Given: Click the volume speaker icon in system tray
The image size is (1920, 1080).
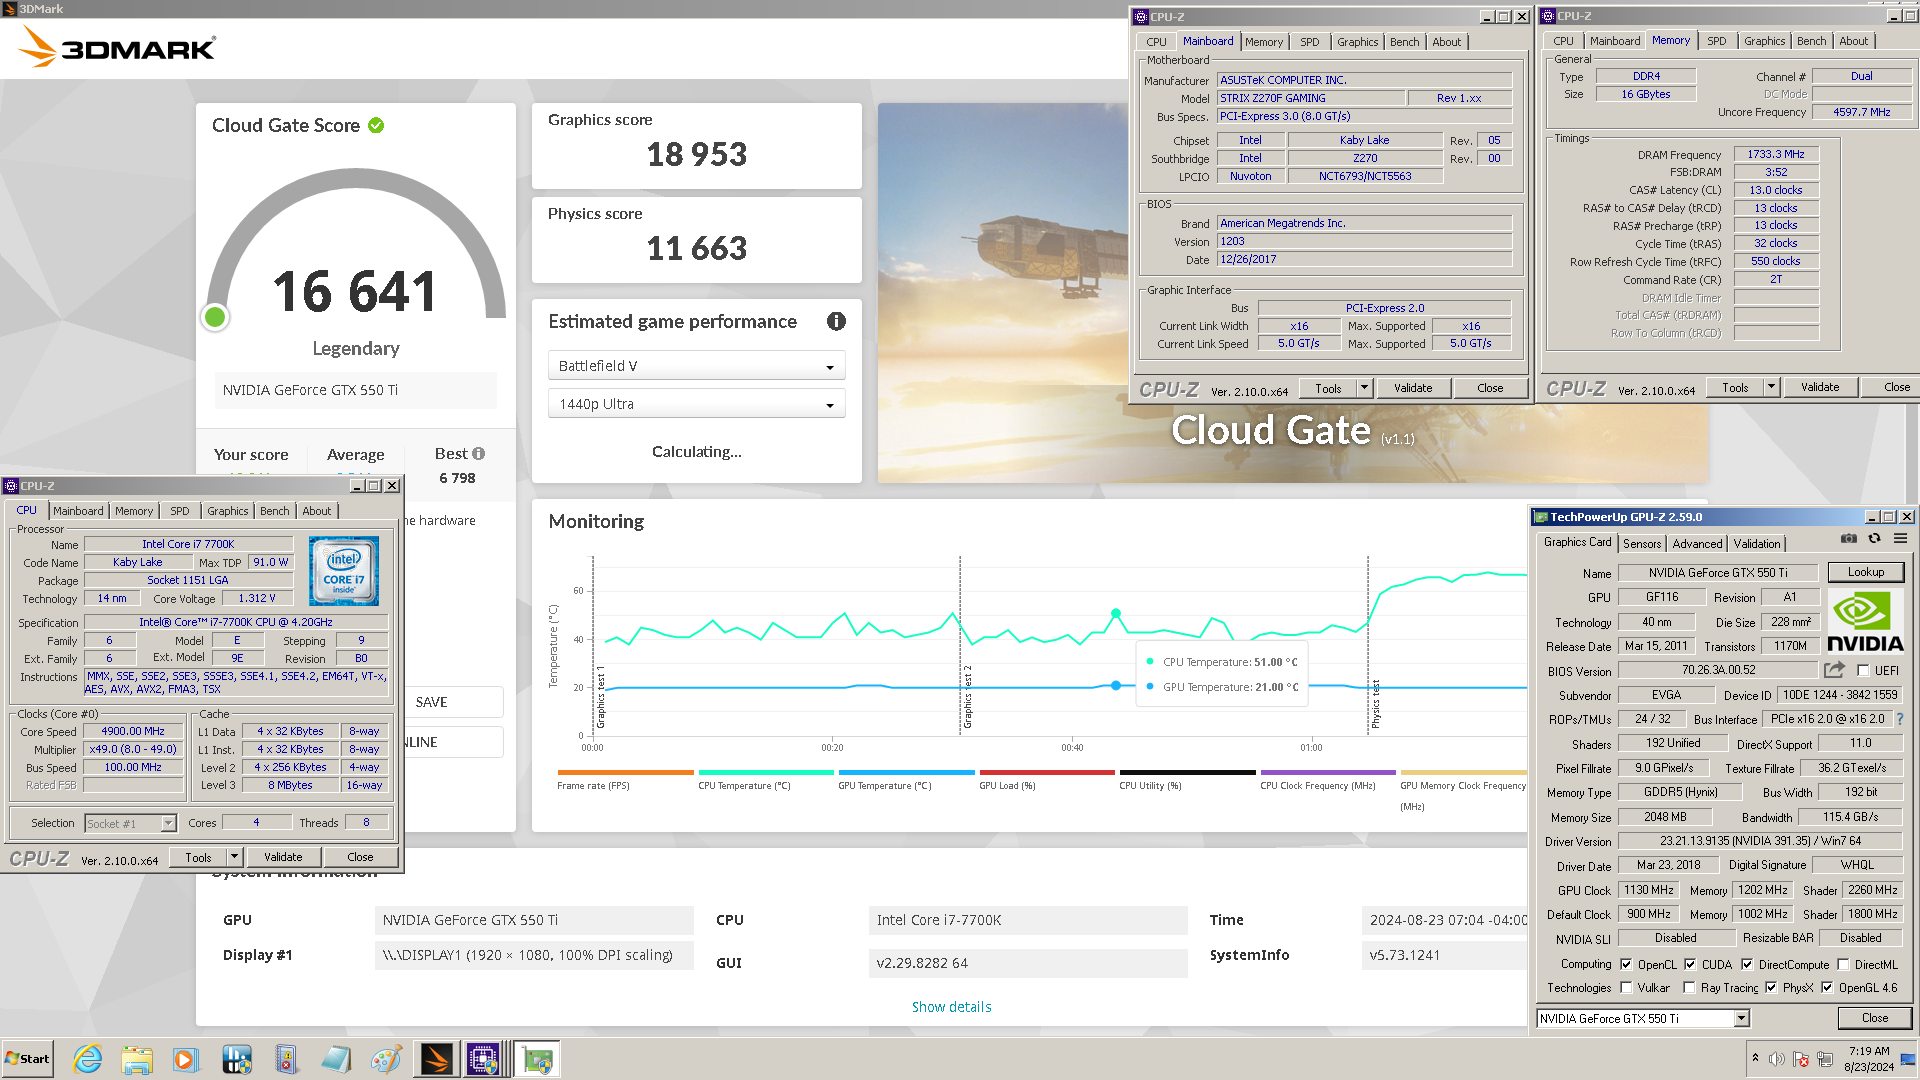Looking at the screenshot, I should tap(1777, 1059).
